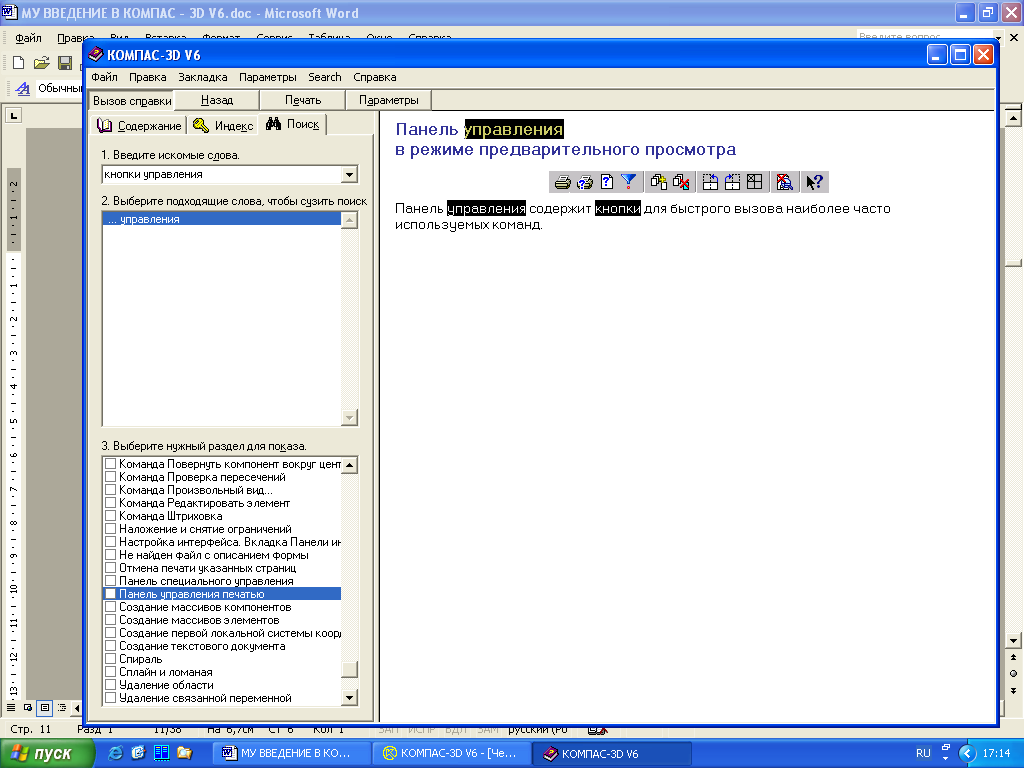Click the tray expand arrow near the clock
1024x768 pixels.
coord(967,753)
